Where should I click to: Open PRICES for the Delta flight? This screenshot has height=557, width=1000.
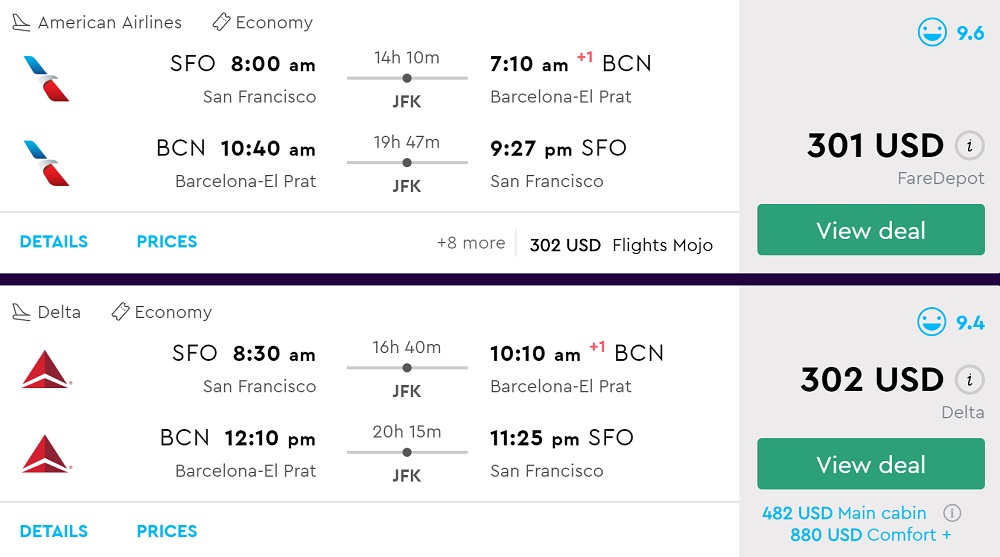[167, 531]
